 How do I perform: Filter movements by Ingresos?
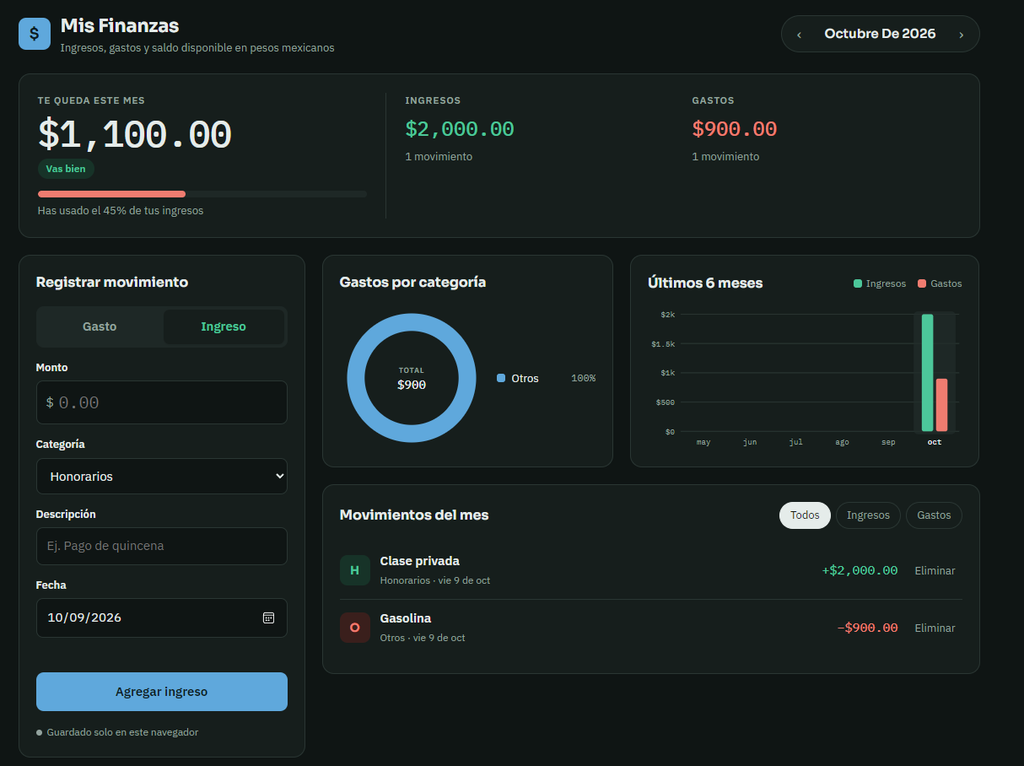tap(868, 515)
